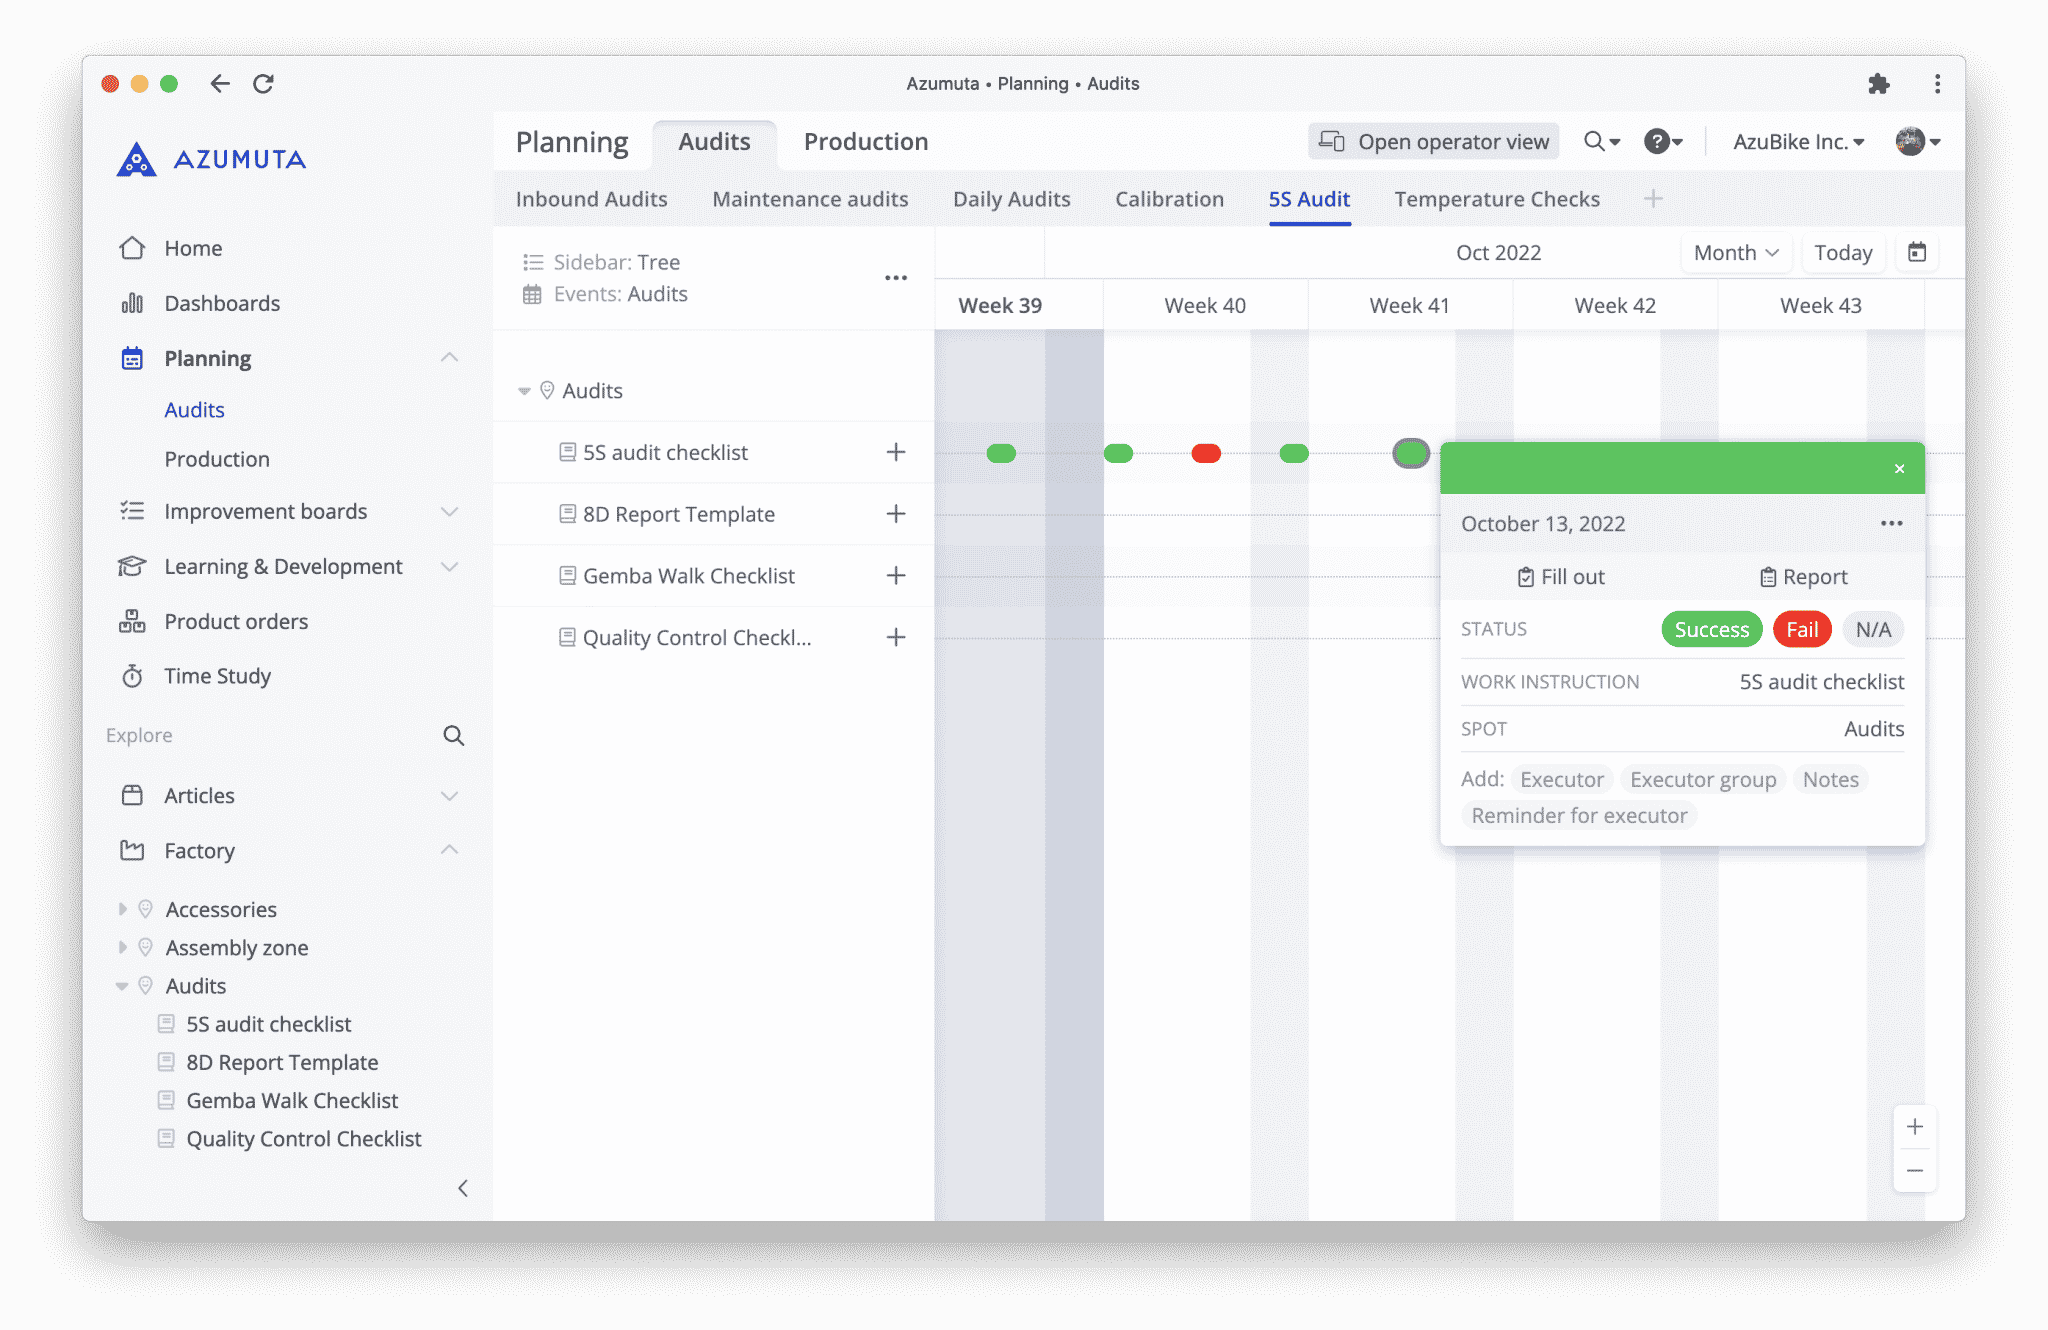Open the Temperature Checks tab

[x=1496, y=199]
